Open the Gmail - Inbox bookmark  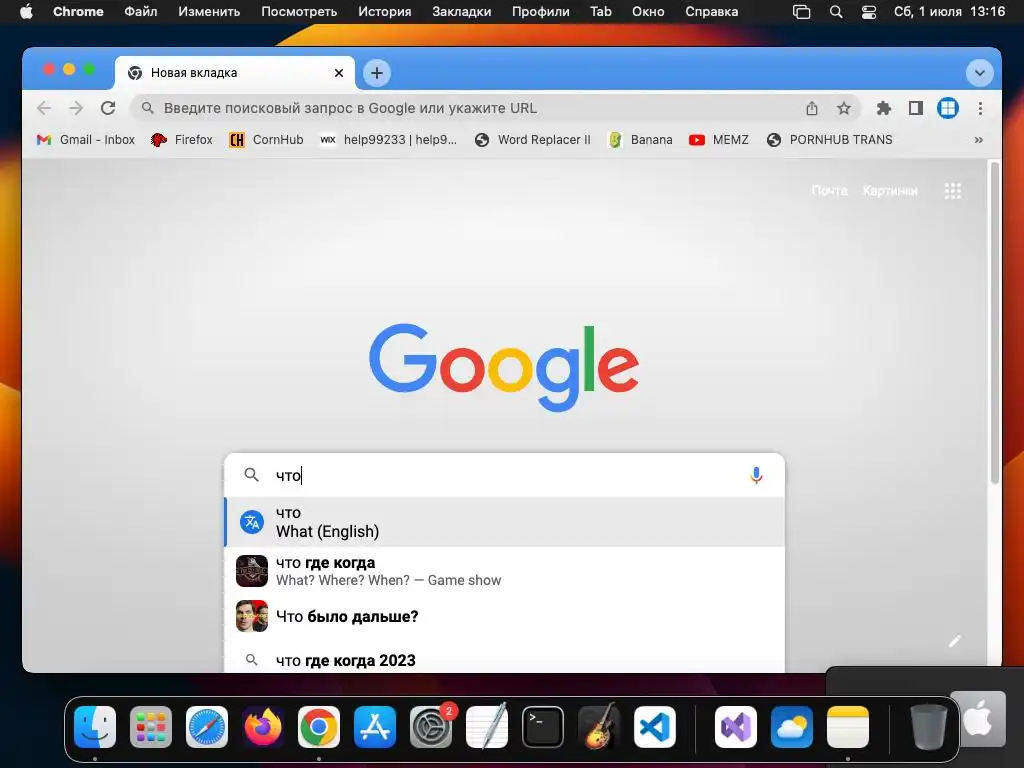86,140
